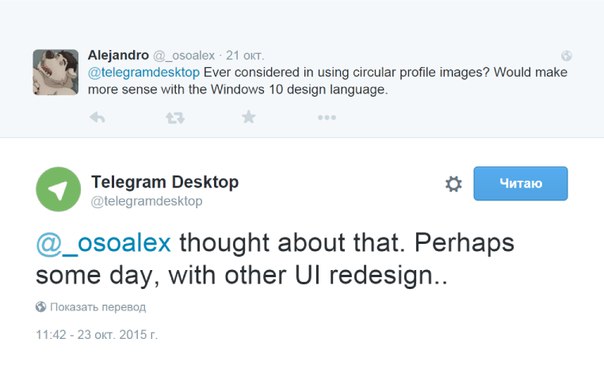Click the Telegram Desktop account name
Screen dimensions: 604x392
coord(165,182)
